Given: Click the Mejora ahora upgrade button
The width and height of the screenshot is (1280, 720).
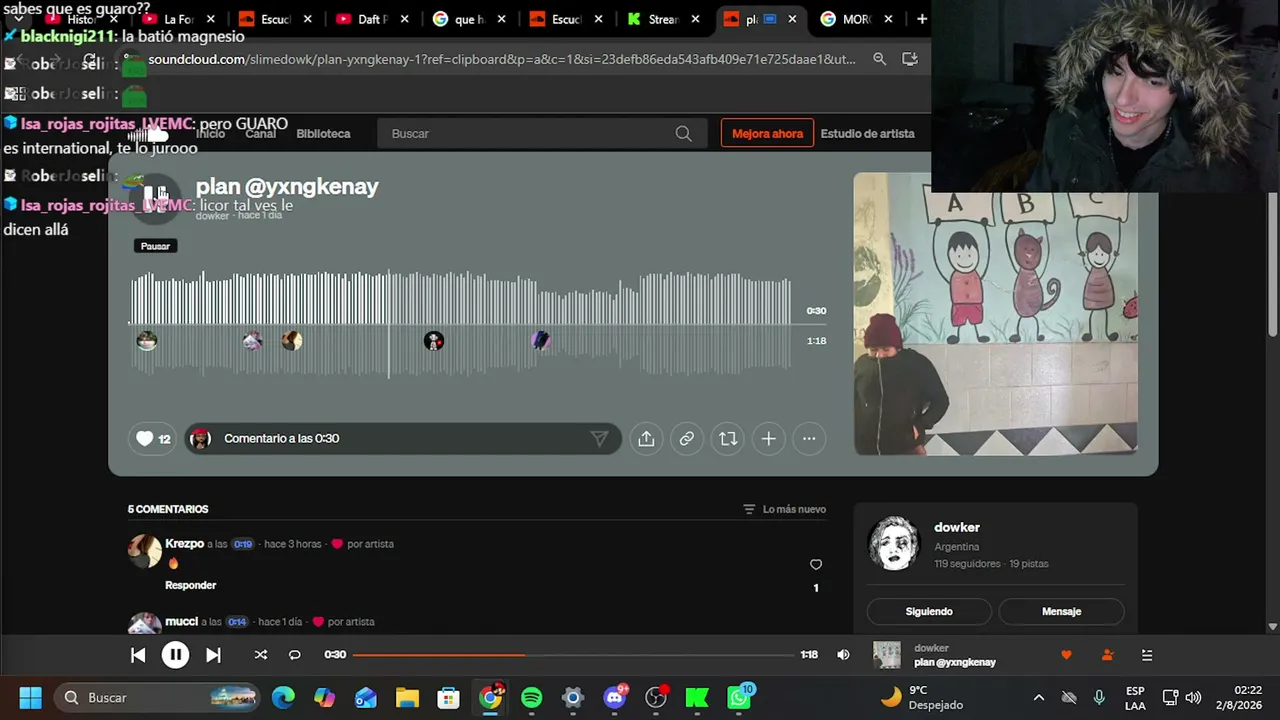Looking at the screenshot, I should [767, 133].
